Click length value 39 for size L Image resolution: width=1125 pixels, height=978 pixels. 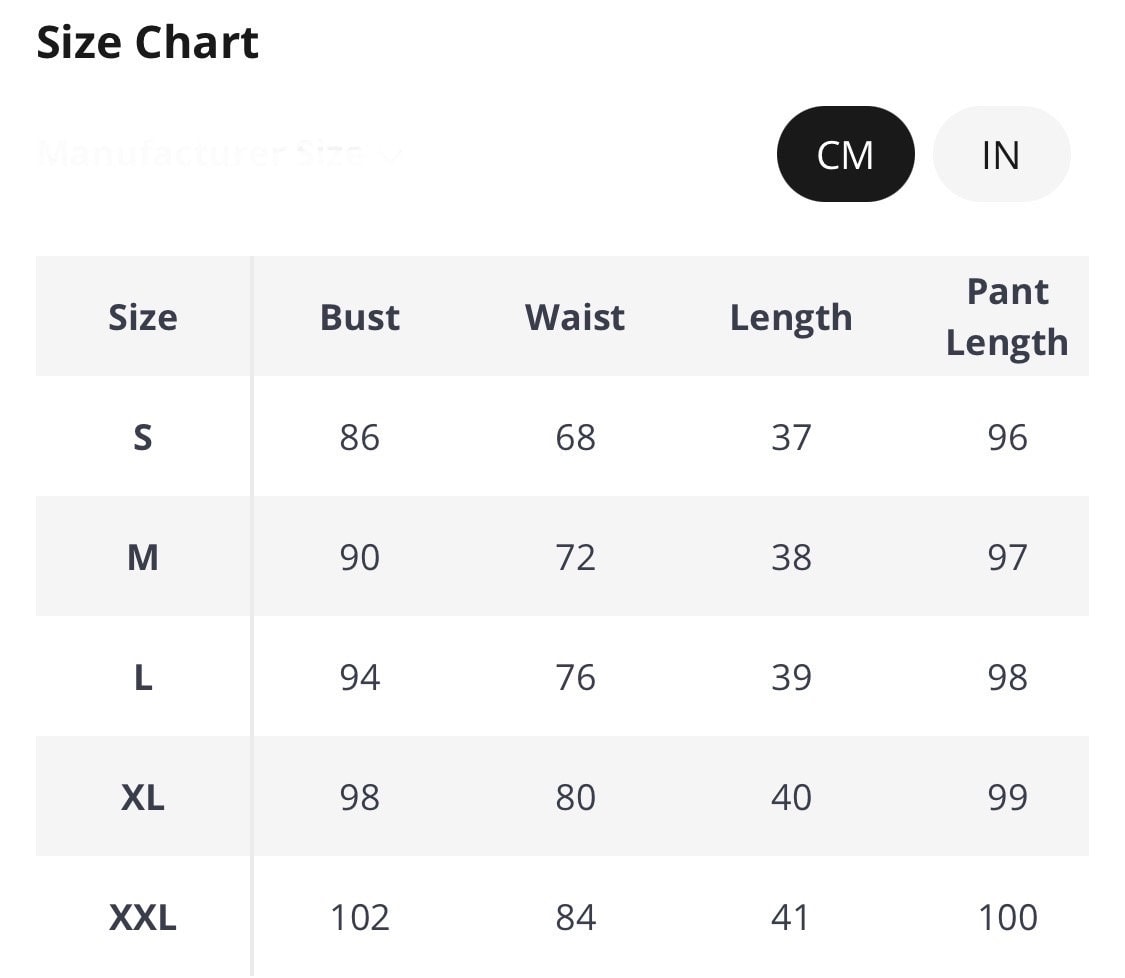coord(791,677)
